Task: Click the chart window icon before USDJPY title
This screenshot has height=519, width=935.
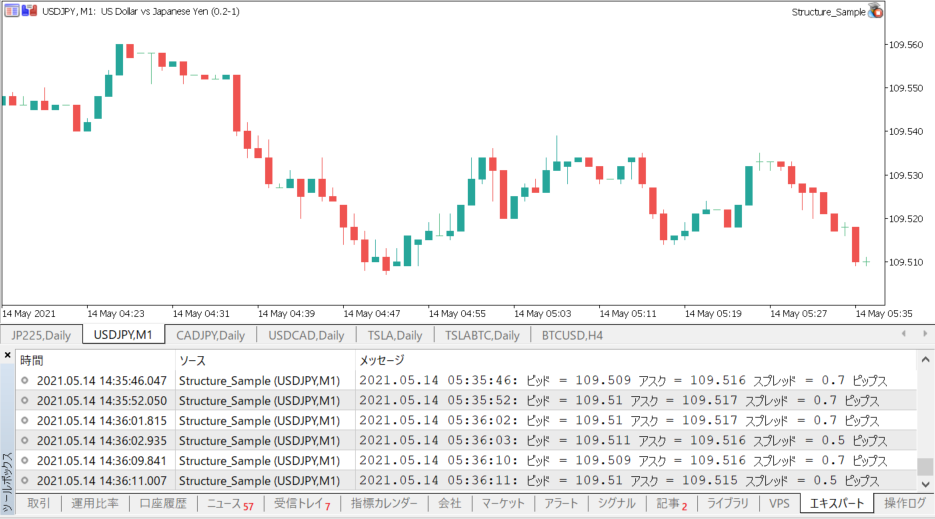Action: (x=10, y=11)
